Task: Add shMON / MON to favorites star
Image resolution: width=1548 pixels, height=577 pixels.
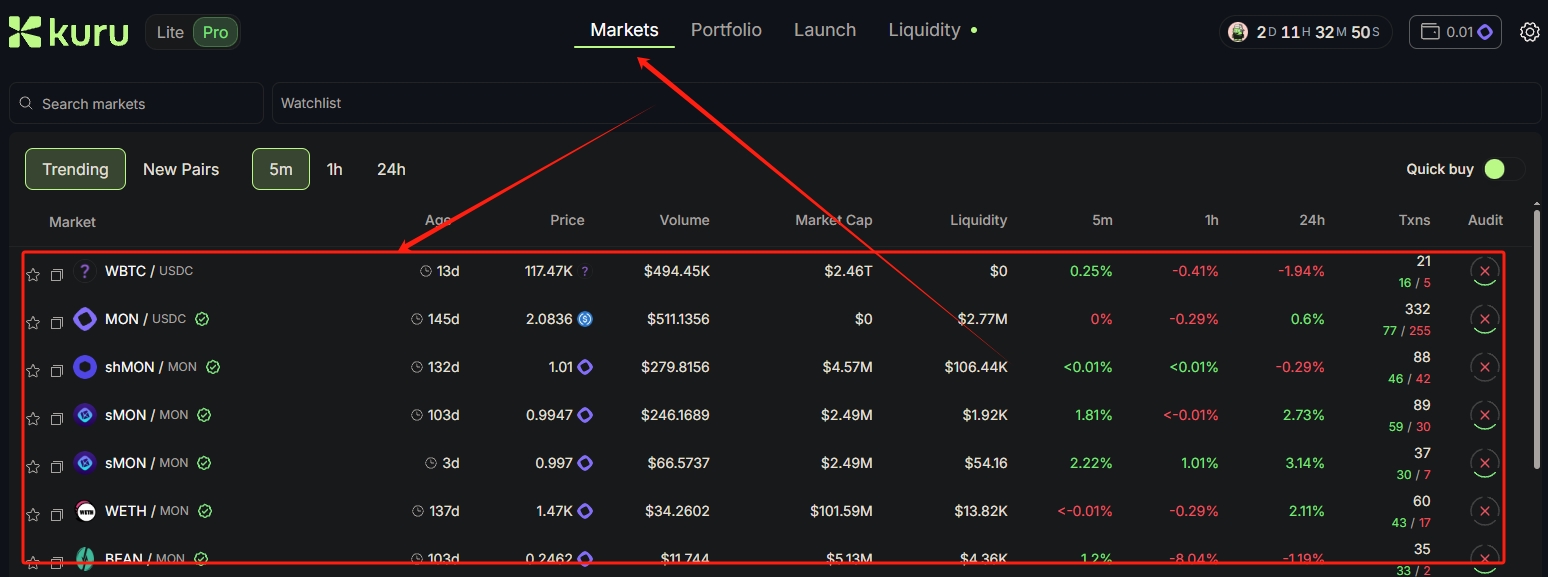Action: 33,370
